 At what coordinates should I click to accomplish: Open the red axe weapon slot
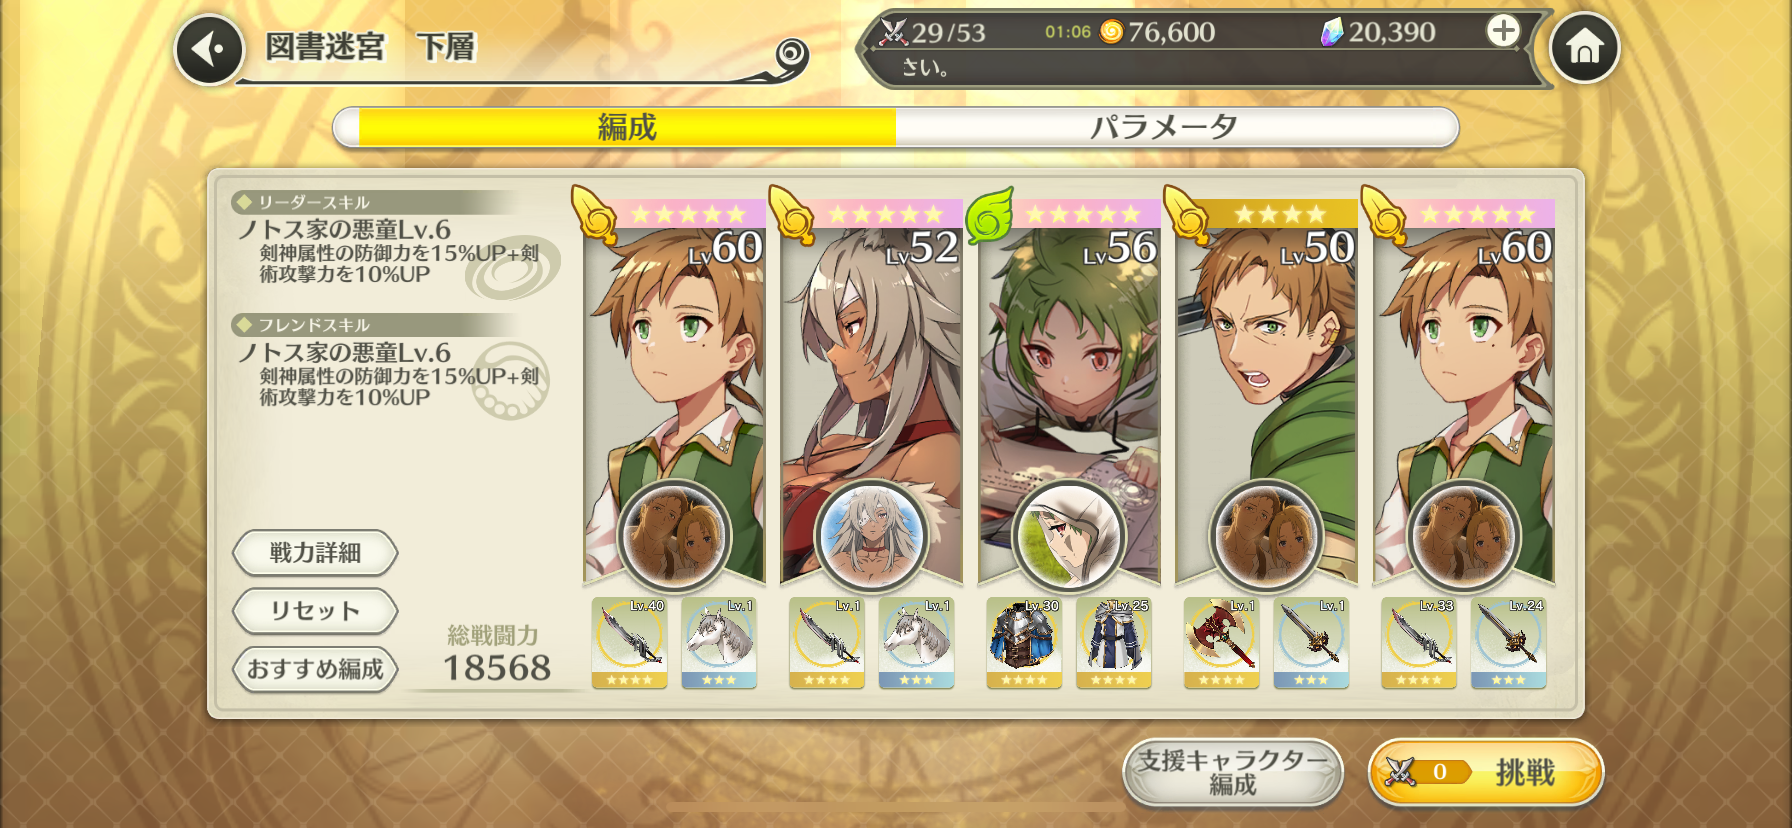pos(1221,643)
